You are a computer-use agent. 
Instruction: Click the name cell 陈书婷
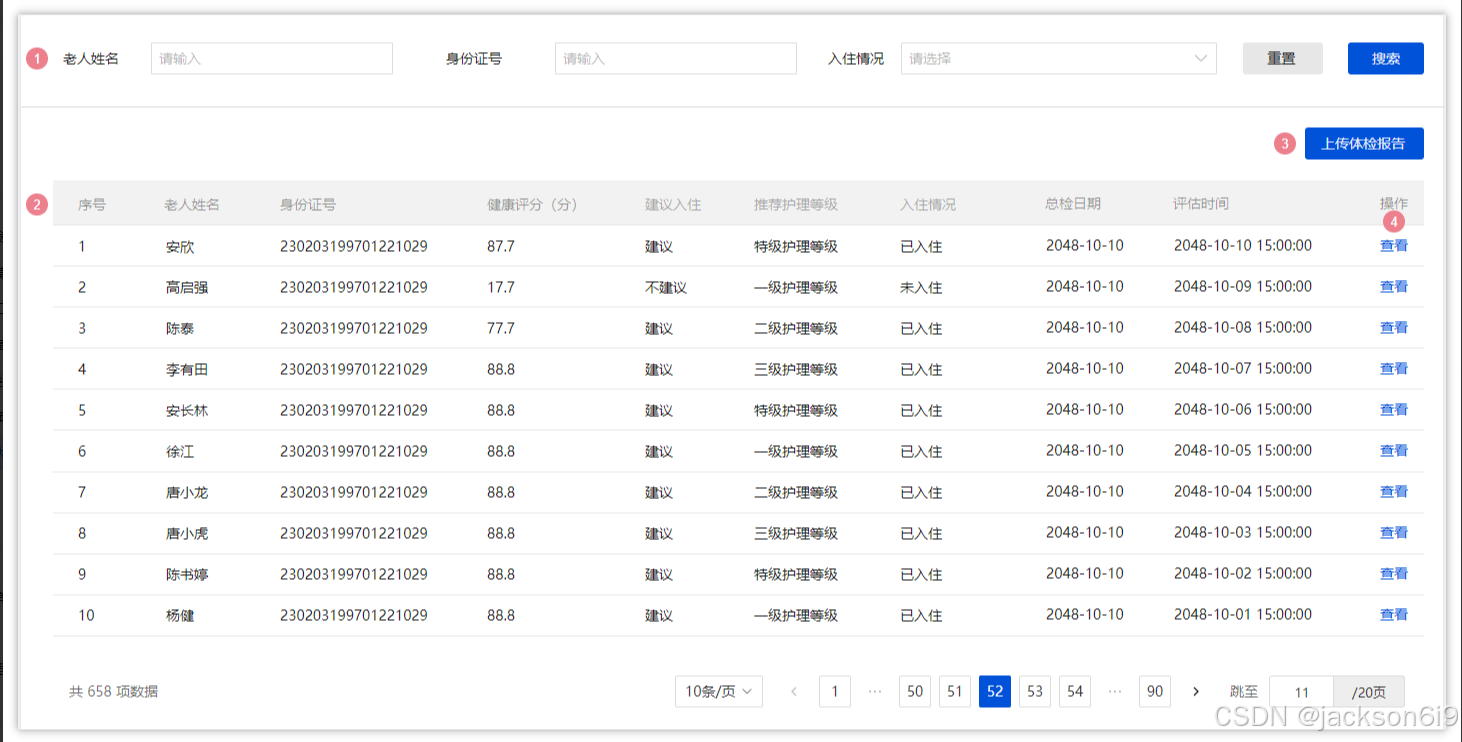pyautogui.click(x=187, y=574)
